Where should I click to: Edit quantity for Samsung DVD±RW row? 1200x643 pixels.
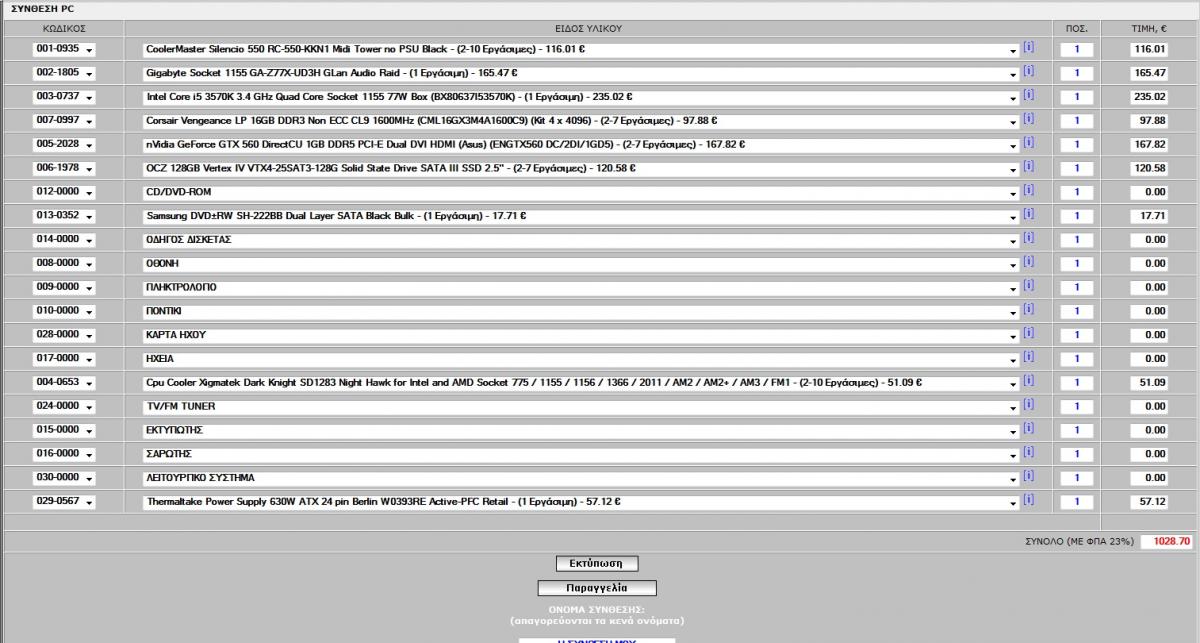pos(1077,216)
